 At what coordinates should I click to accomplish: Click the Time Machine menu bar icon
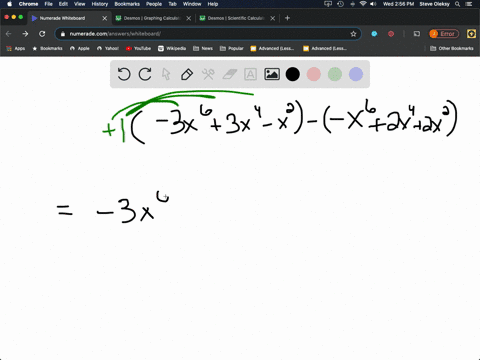pyautogui.click(x=340, y=4)
